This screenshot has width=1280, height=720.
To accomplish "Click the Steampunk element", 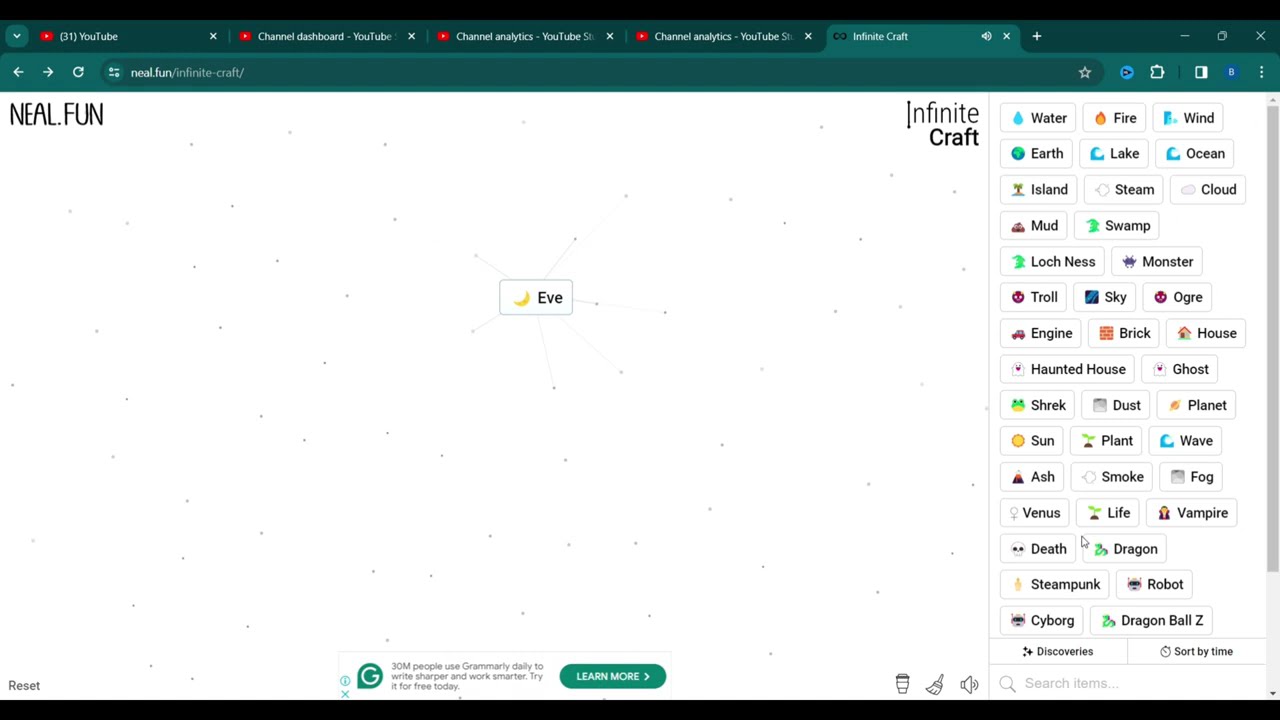I will (x=1055, y=584).
